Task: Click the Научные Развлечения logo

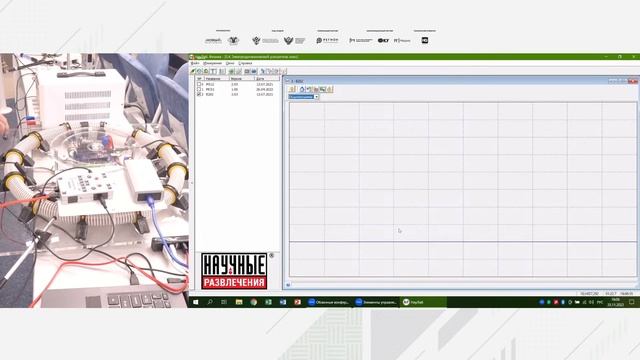Action: click(234, 271)
